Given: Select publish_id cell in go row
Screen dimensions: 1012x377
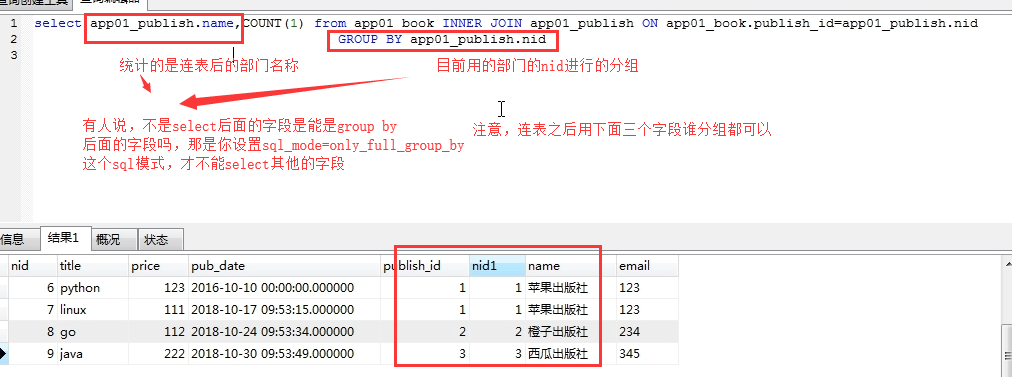Looking at the screenshot, I should [425, 332].
